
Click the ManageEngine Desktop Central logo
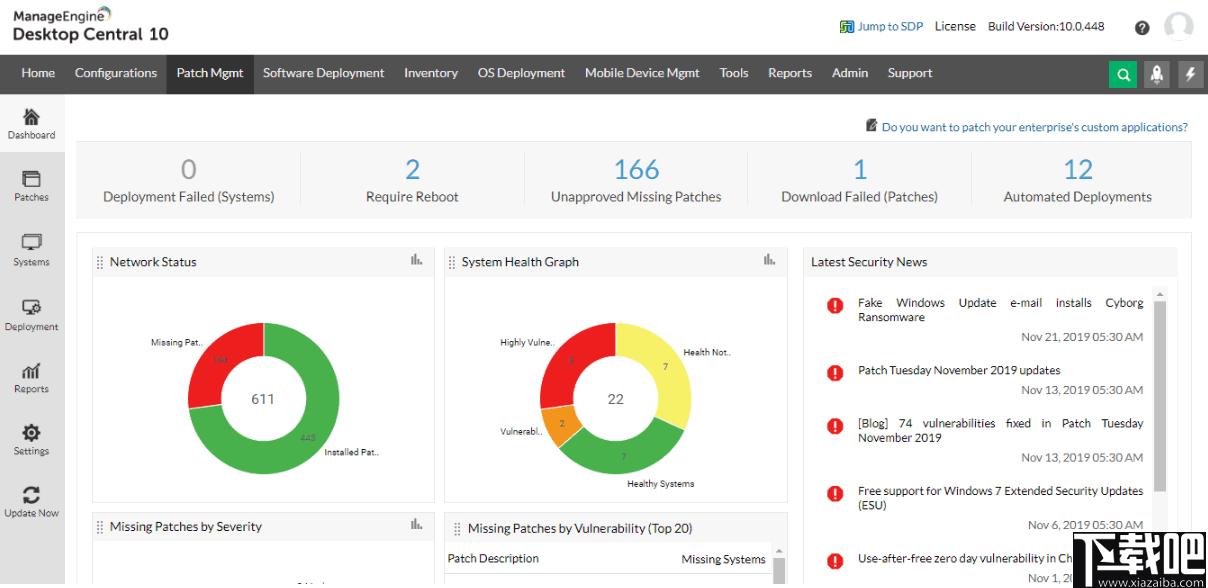90,25
